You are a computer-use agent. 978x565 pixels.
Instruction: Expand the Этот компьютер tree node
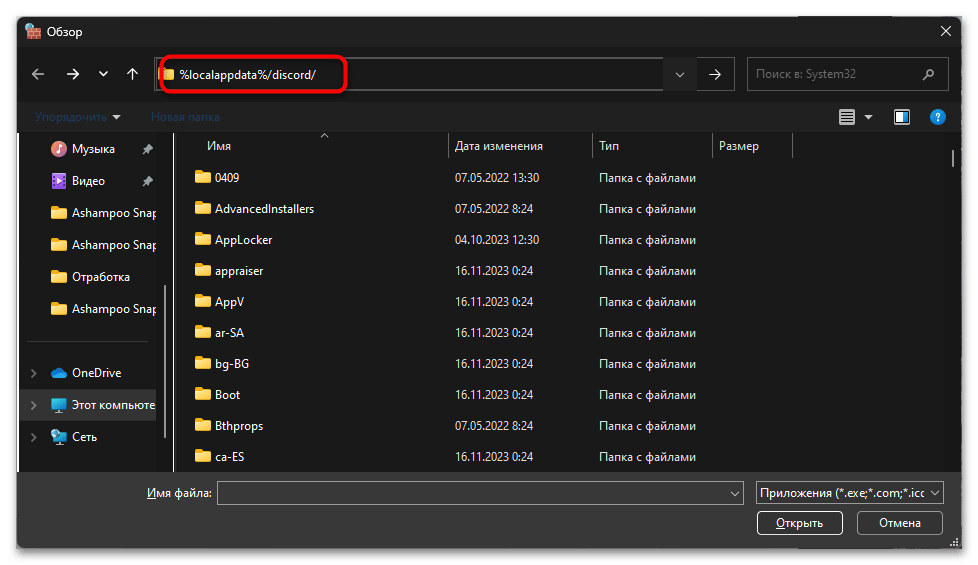34,405
